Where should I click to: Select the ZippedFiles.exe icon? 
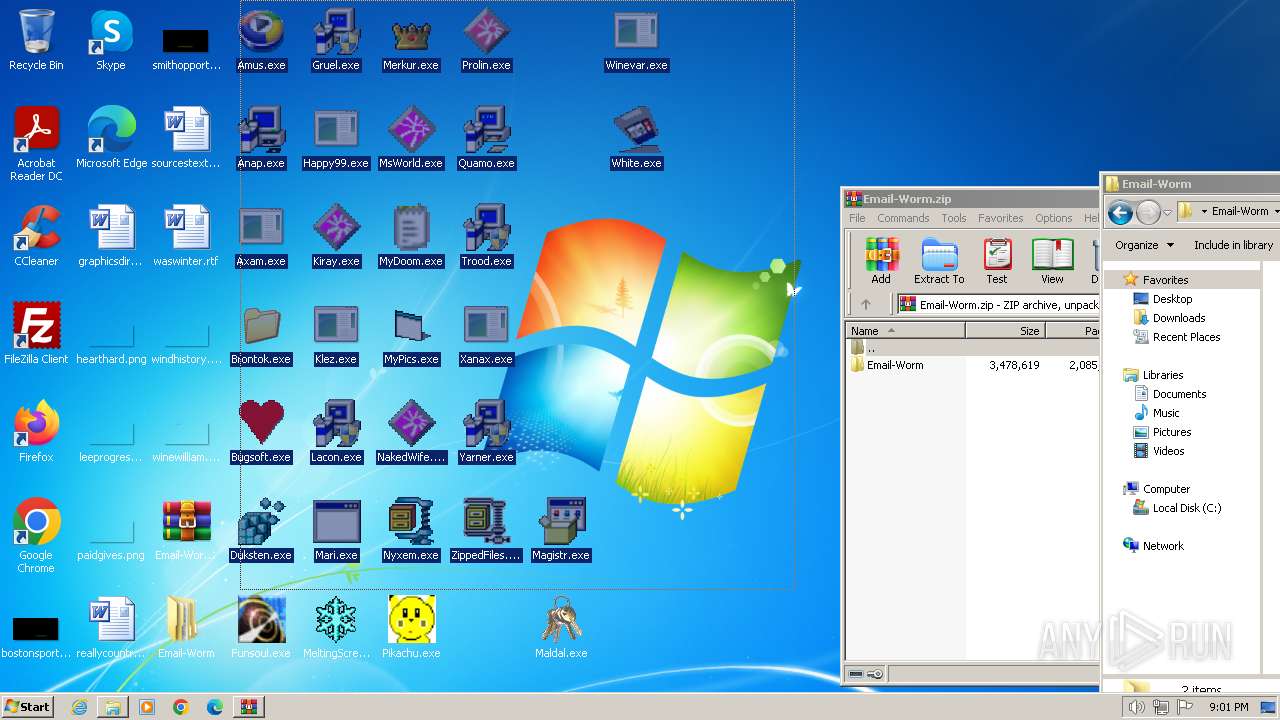[486, 530]
